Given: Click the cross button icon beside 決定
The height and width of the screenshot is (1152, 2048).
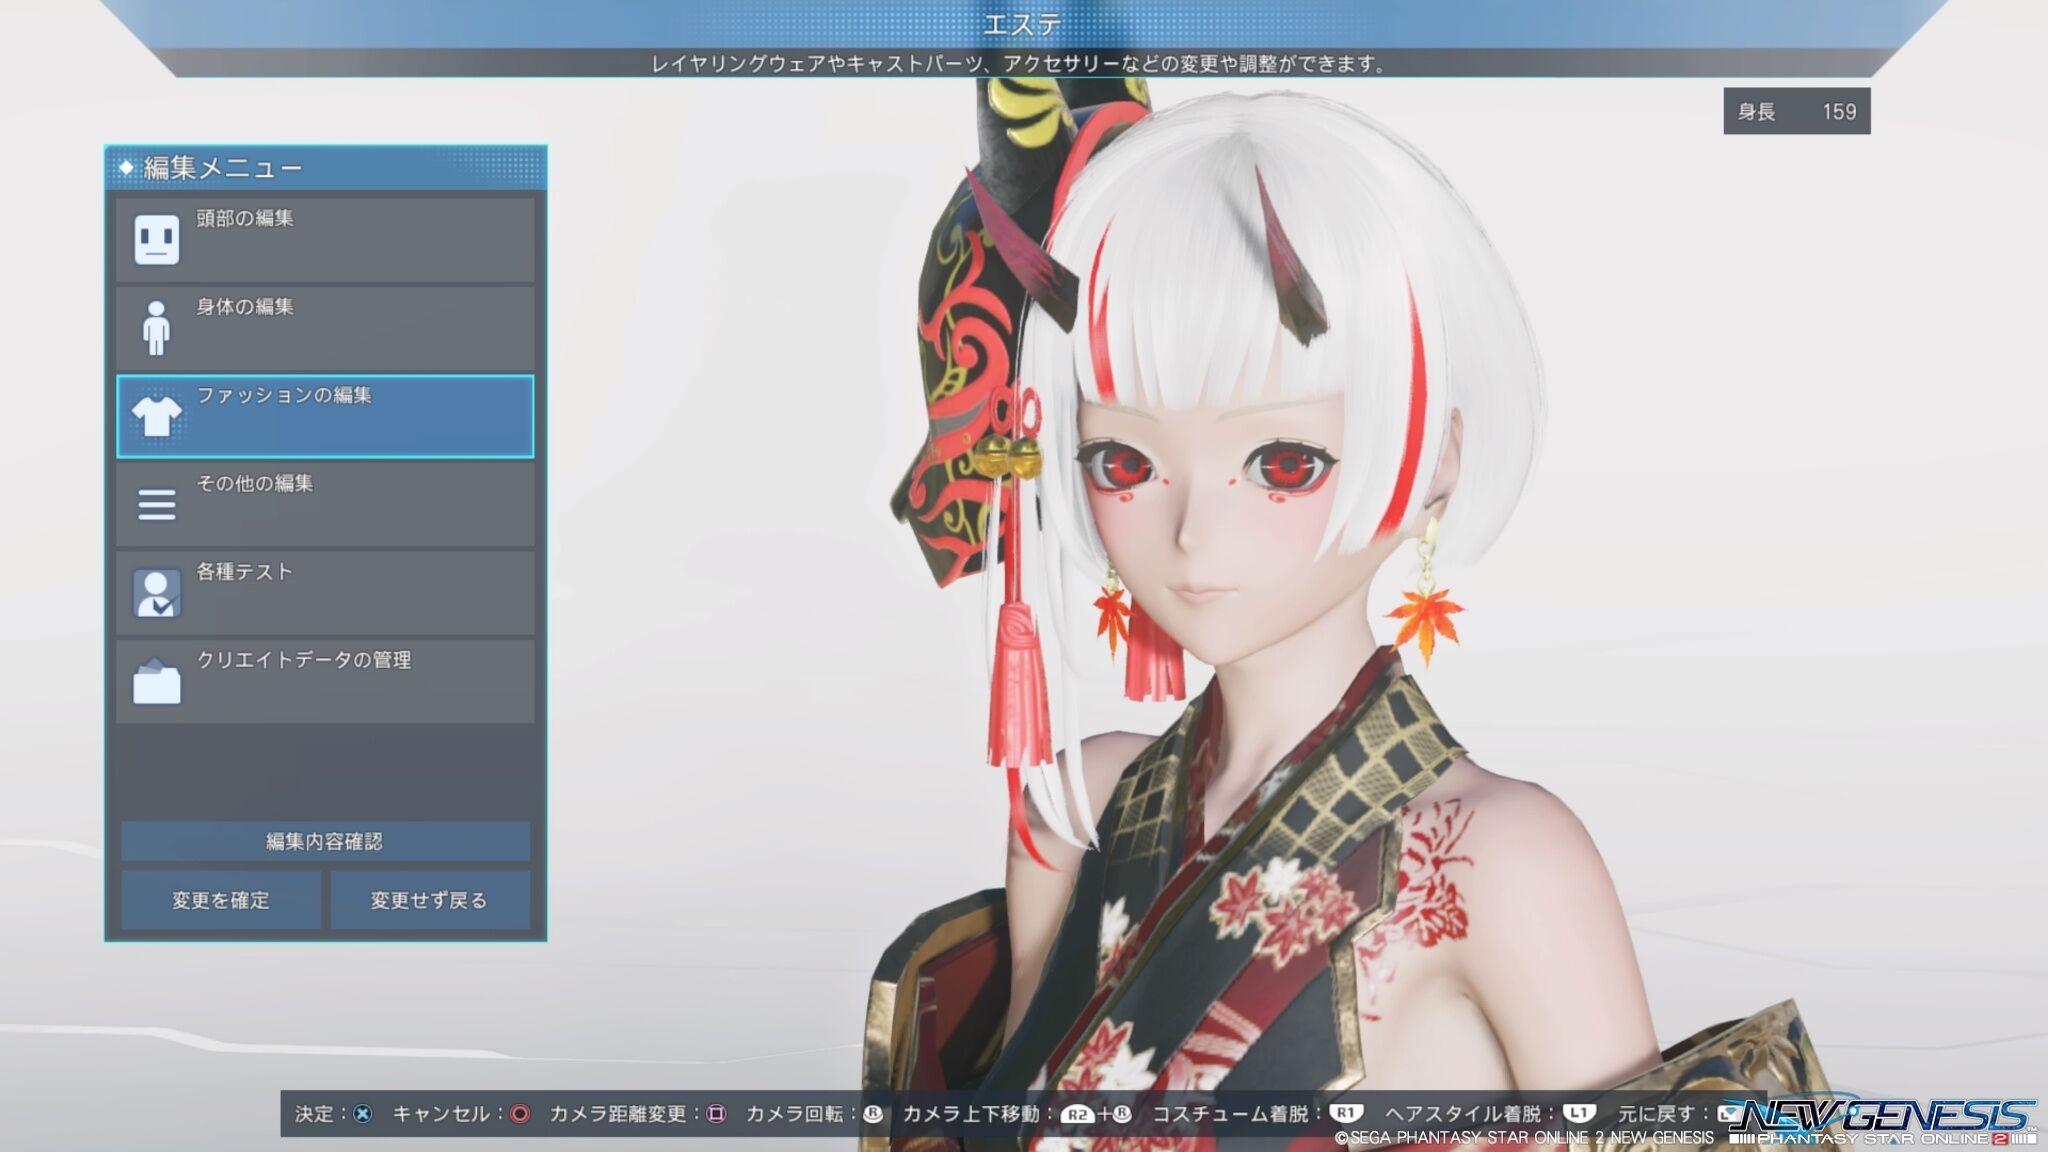Looking at the screenshot, I should point(363,1114).
